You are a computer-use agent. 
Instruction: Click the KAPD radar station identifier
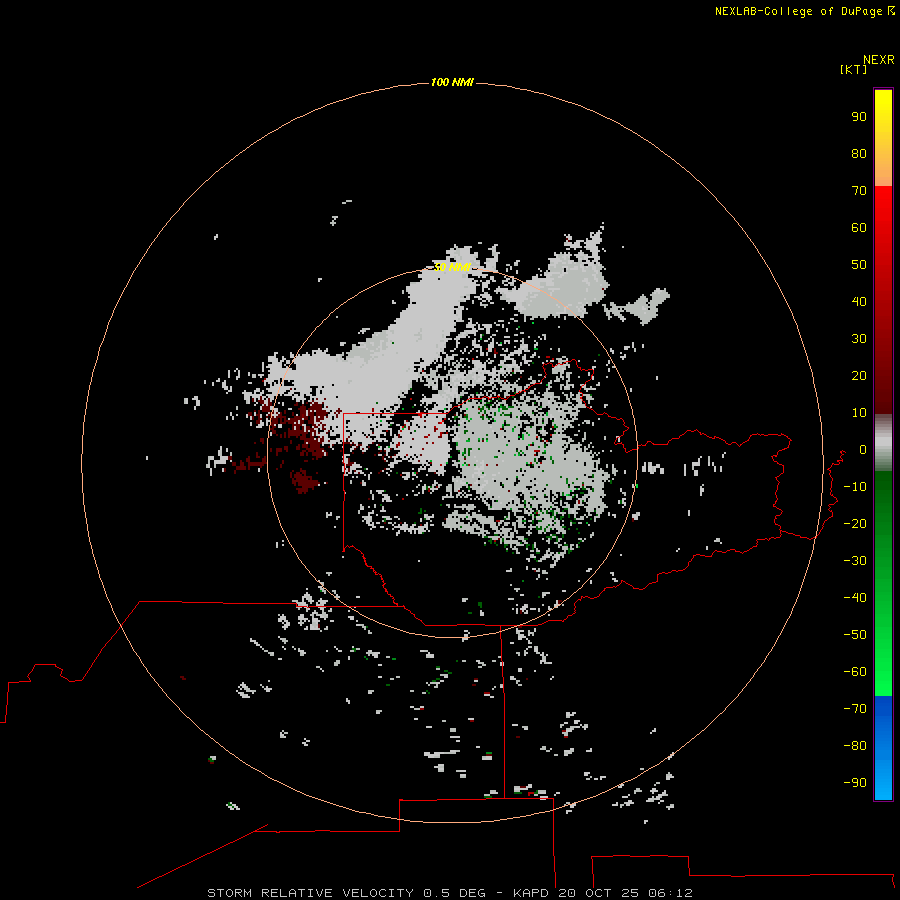coord(531,893)
